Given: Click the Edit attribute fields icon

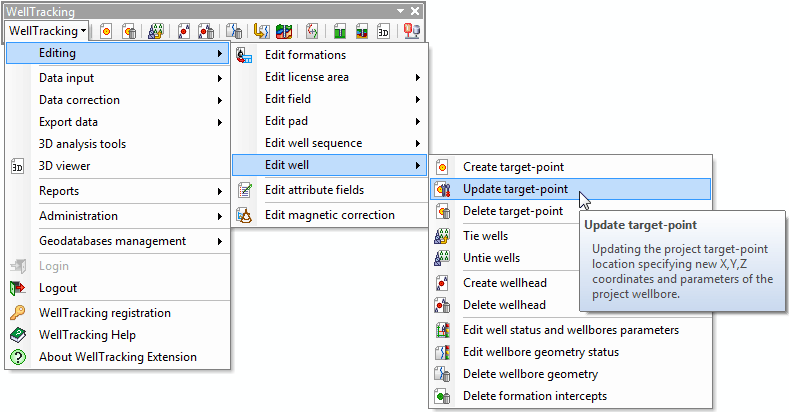Looking at the screenshot, I should [x=244, y=190].
